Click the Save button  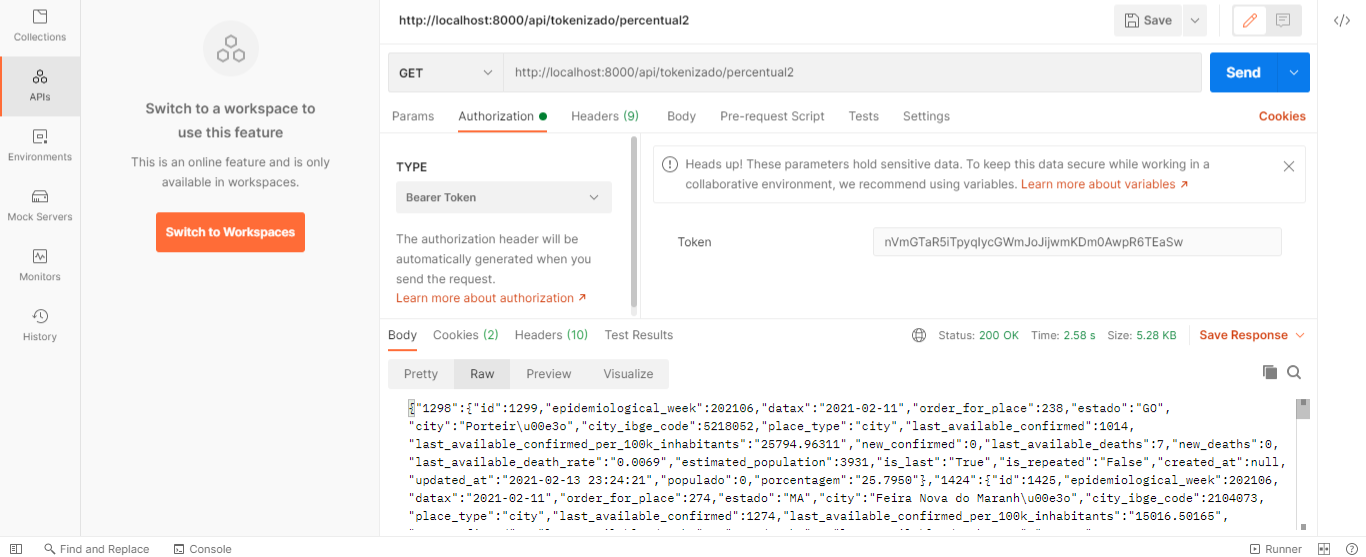pos(1148,20)
